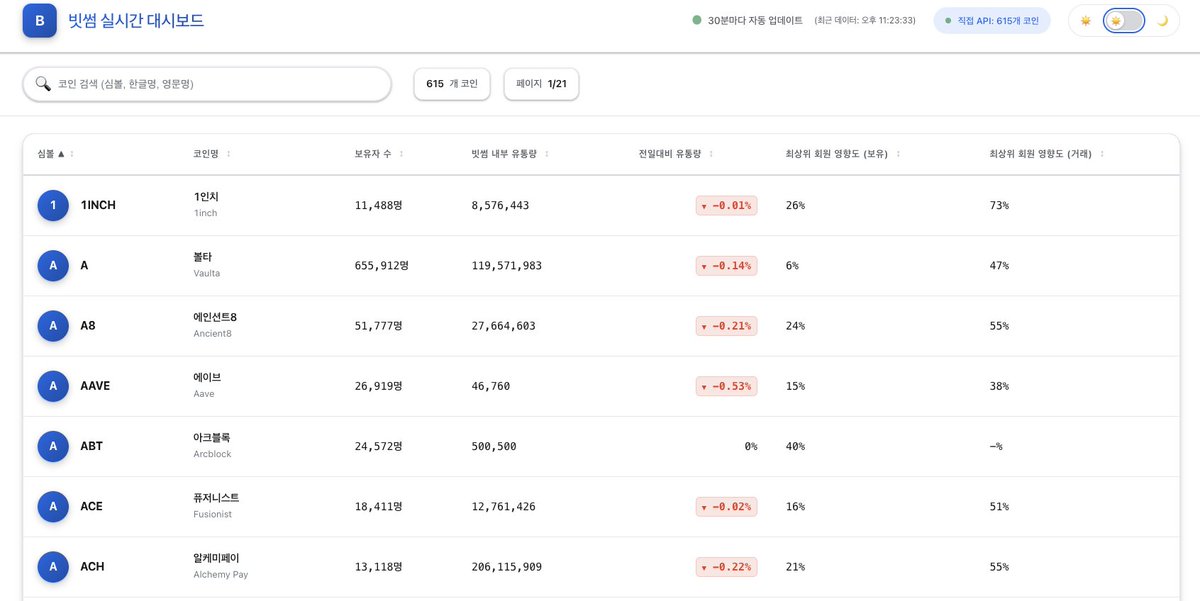Sort by 보유자 수 column header
The image size is (1200, 601).
coord(379,154)
